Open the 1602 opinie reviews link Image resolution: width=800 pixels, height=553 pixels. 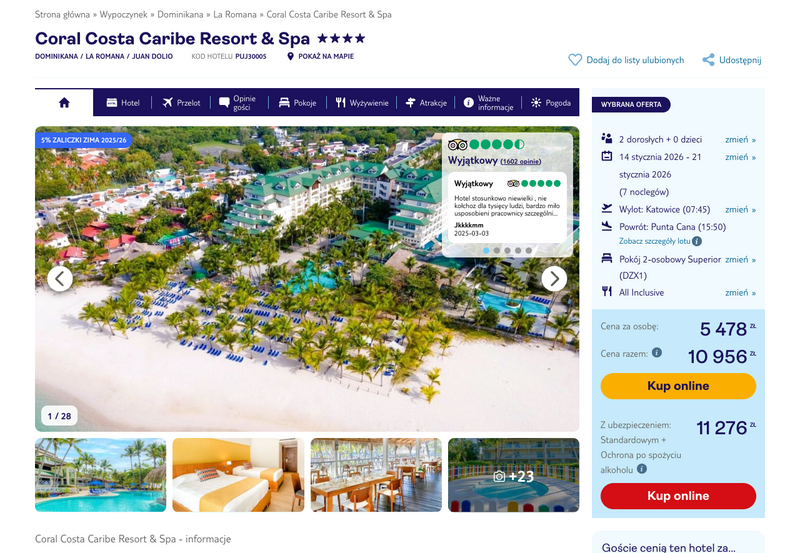point(520,162)
